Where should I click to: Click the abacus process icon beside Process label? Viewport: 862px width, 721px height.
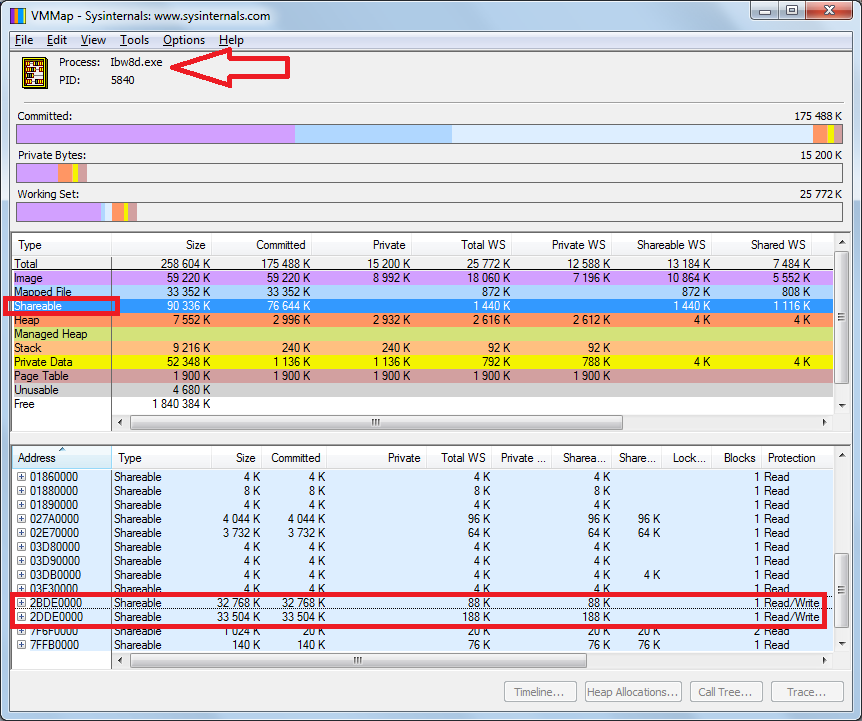click(x=35, y=73)
